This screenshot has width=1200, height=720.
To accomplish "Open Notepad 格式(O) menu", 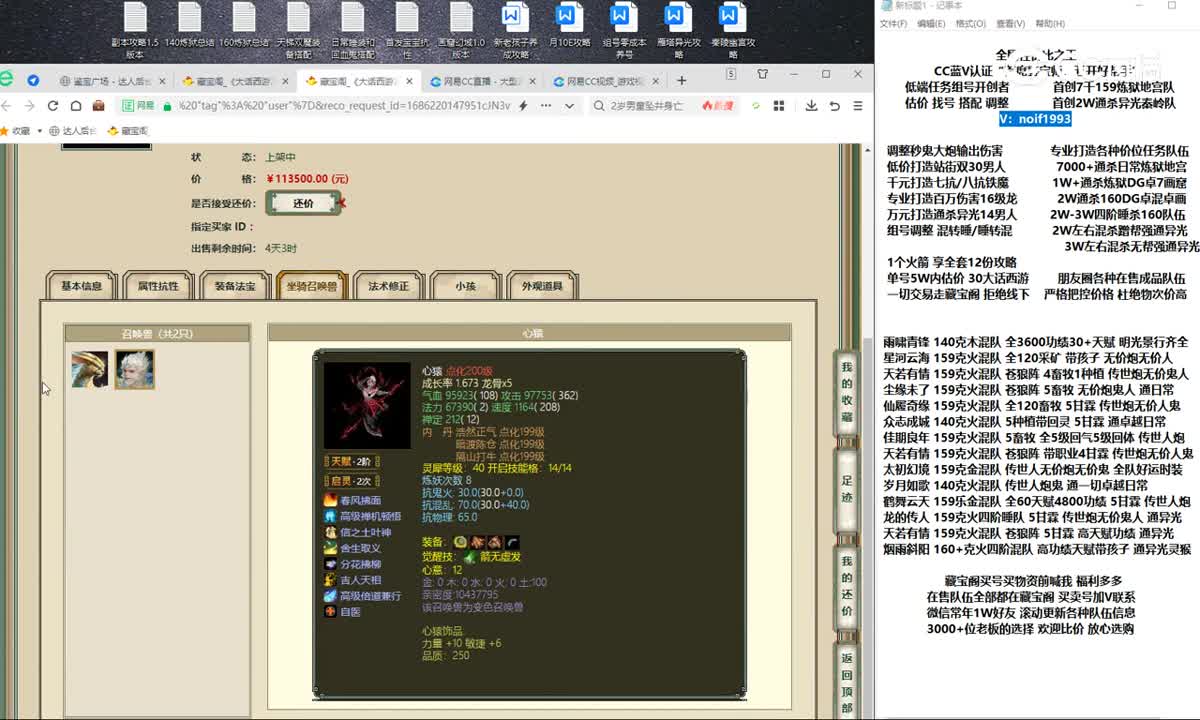I will coord(970,24).
